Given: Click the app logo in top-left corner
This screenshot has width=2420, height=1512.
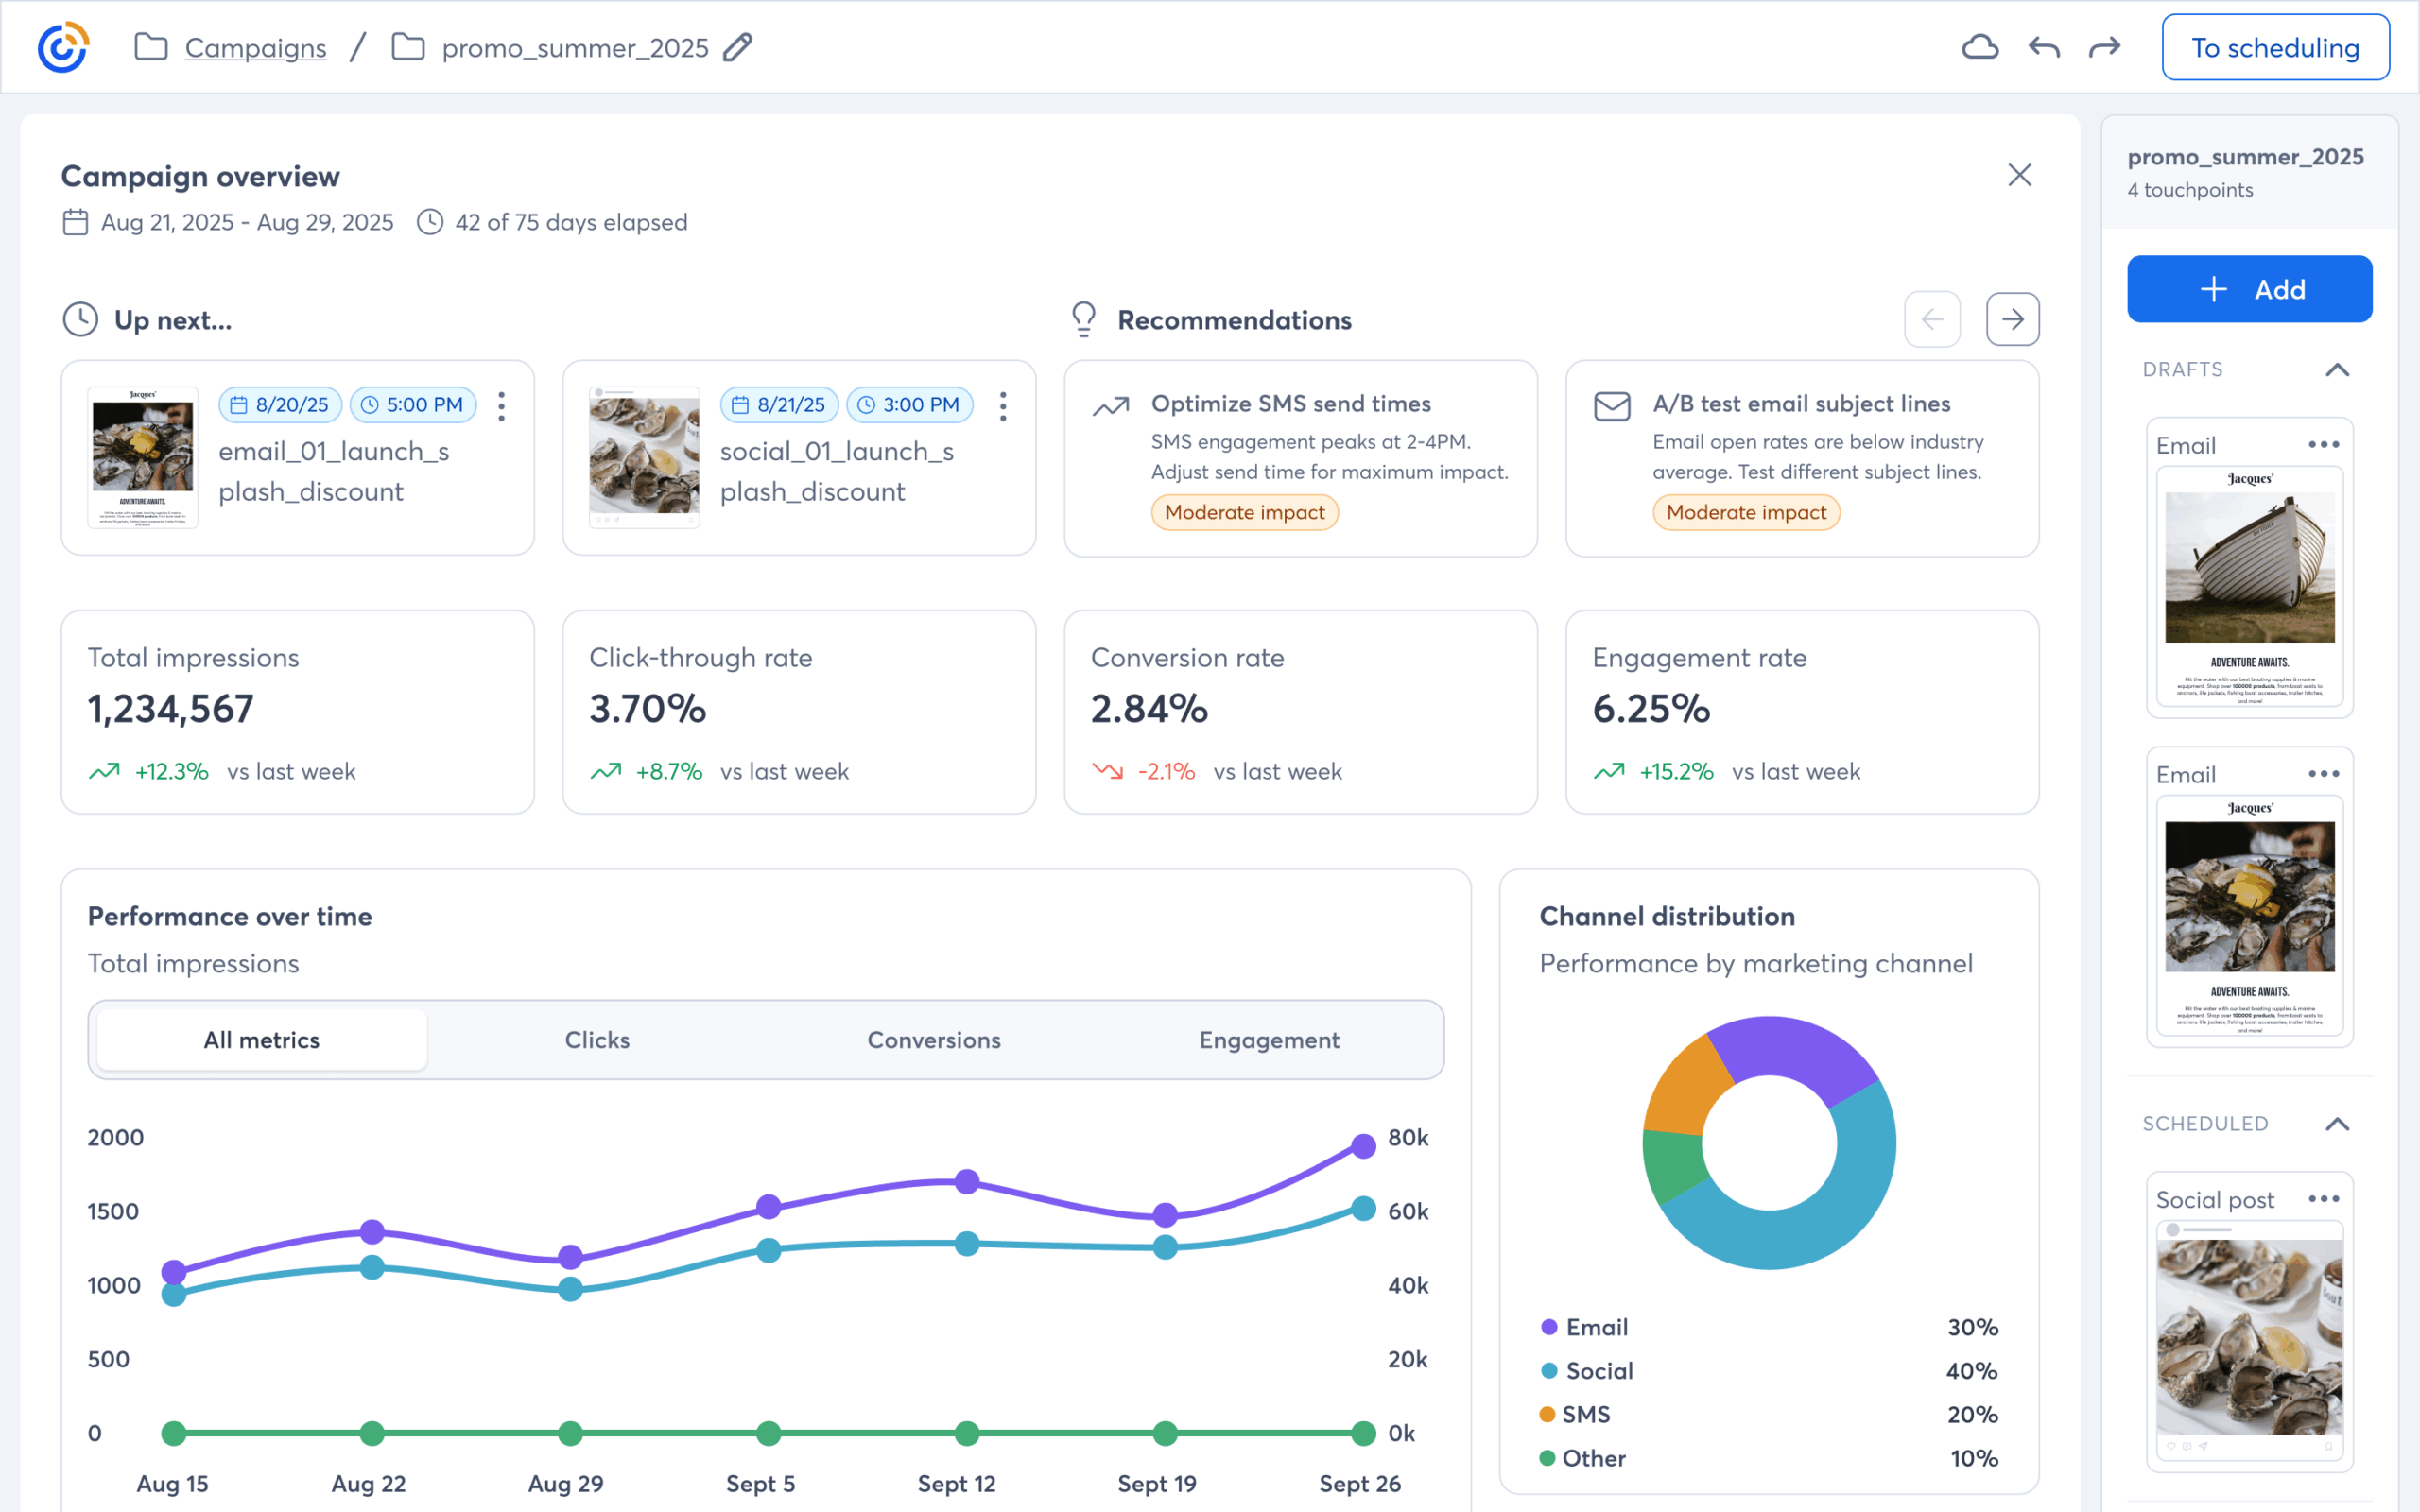Looking at the screenshot, I should click(x=63, y=47).
